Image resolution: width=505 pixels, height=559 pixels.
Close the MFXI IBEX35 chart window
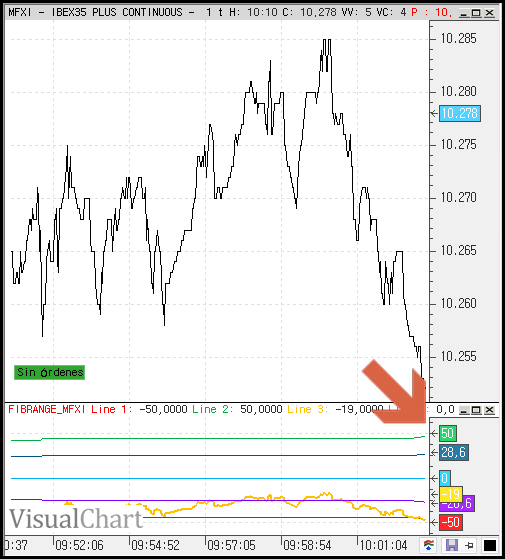489,13
